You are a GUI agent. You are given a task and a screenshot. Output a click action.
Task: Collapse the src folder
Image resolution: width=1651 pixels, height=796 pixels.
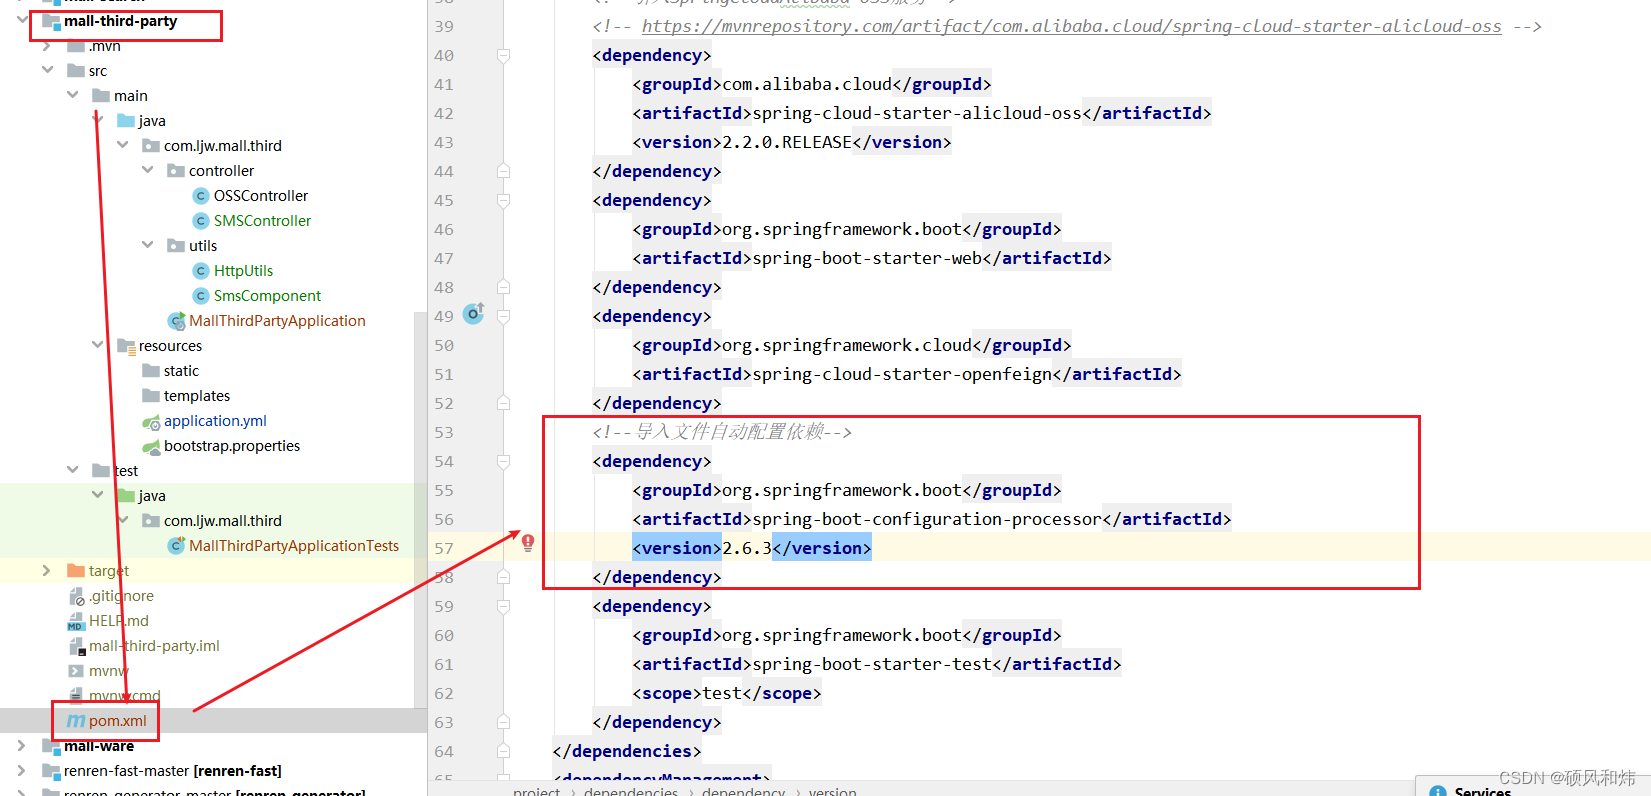(x=47, y=70)
